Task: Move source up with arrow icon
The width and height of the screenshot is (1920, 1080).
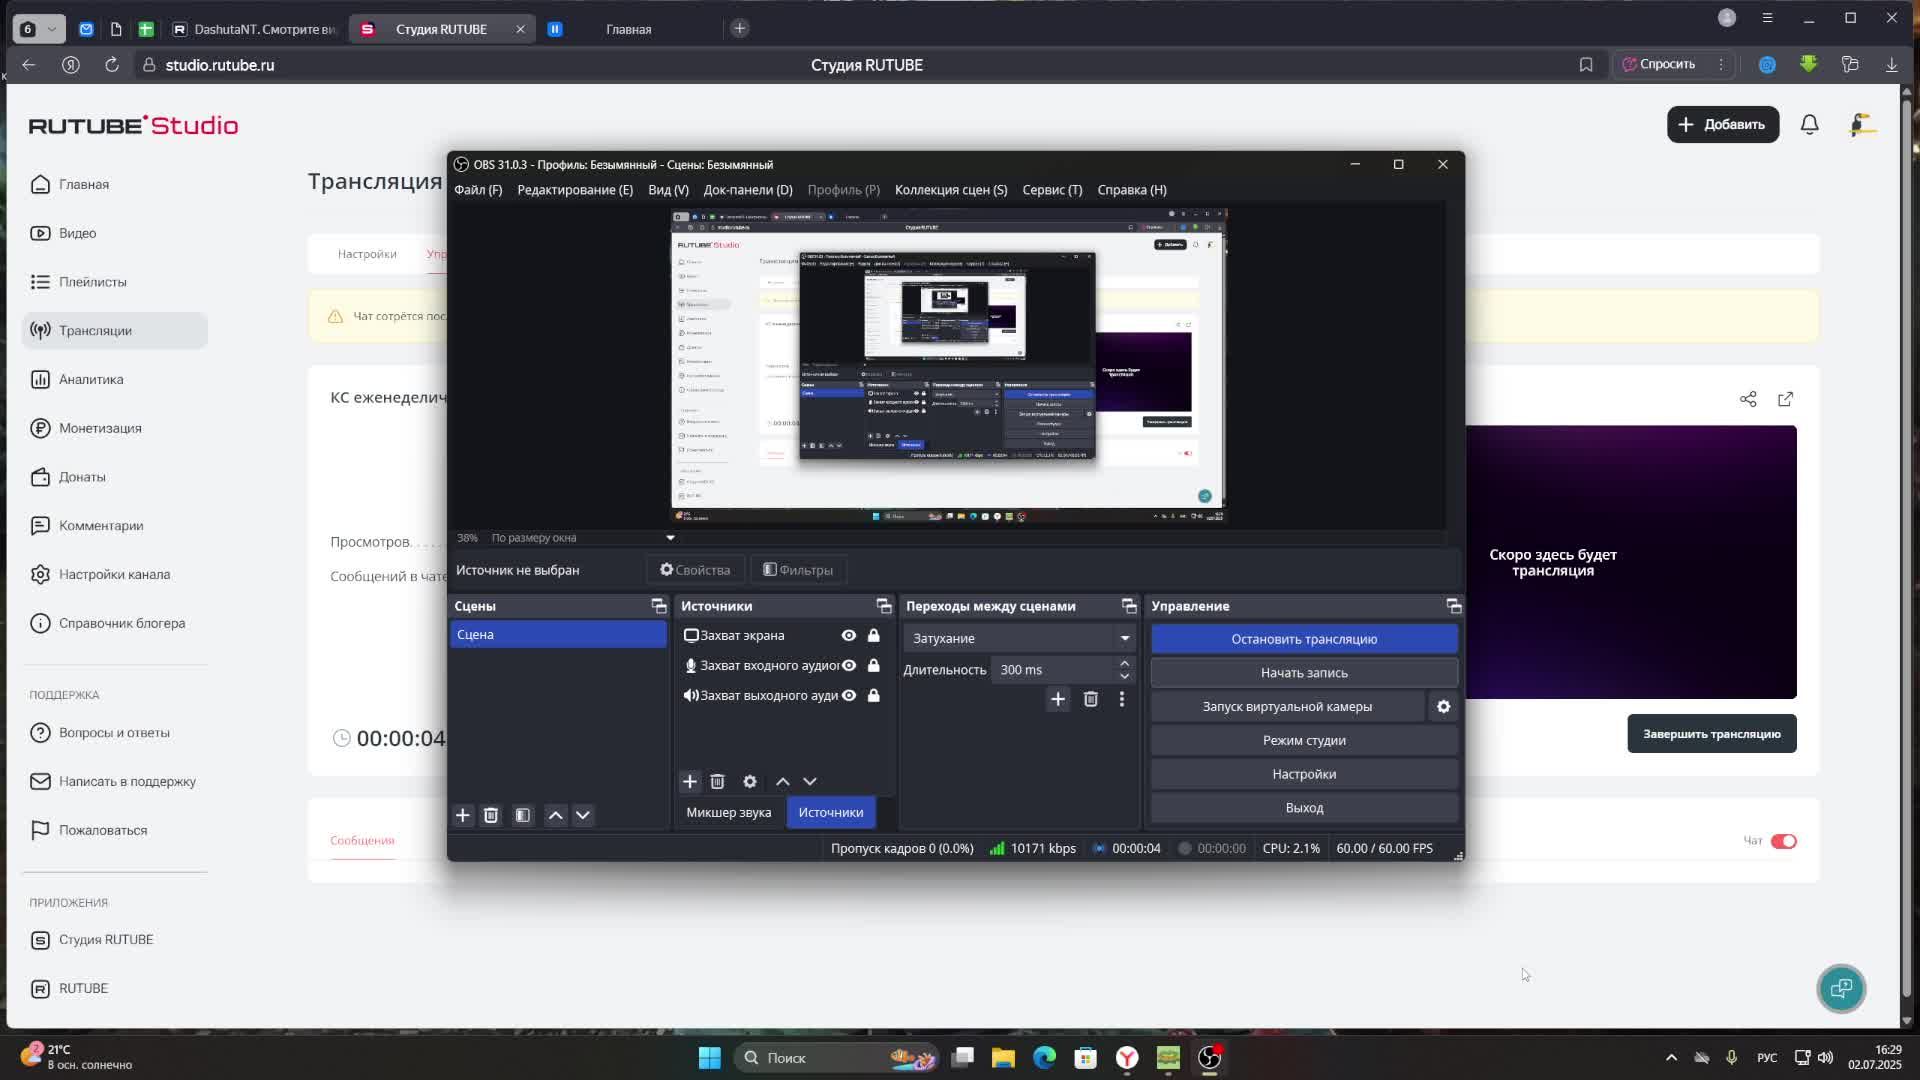Action: tap(783, 782)
